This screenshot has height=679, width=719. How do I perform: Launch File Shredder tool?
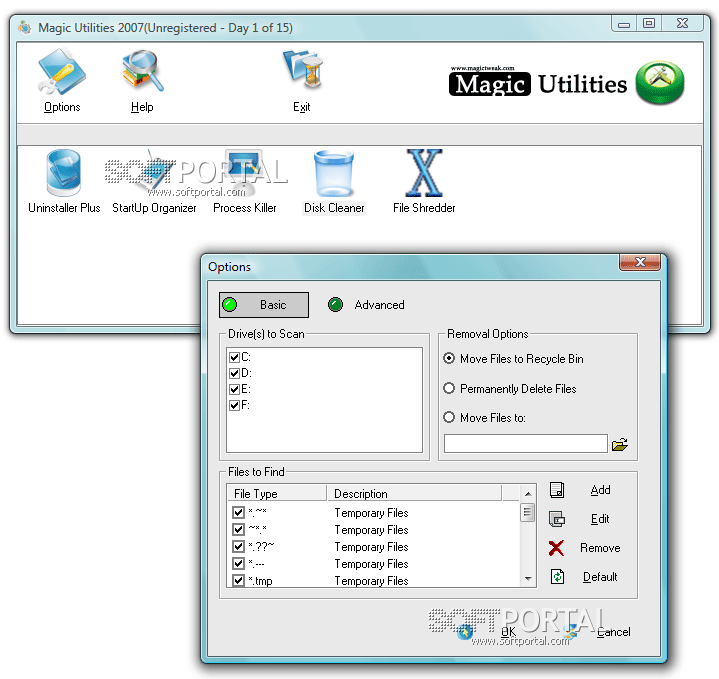point(424,173)
